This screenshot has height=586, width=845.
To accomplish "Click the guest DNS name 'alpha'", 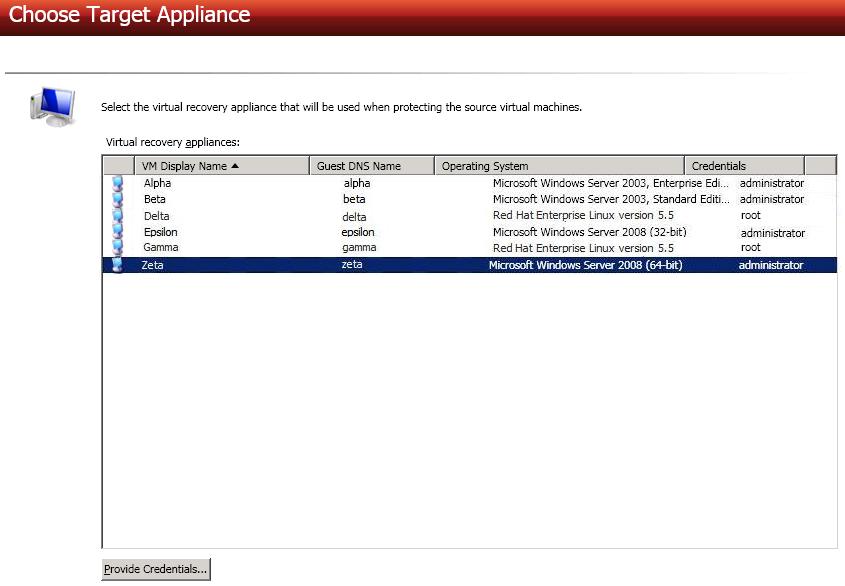I will pos(357,183).
